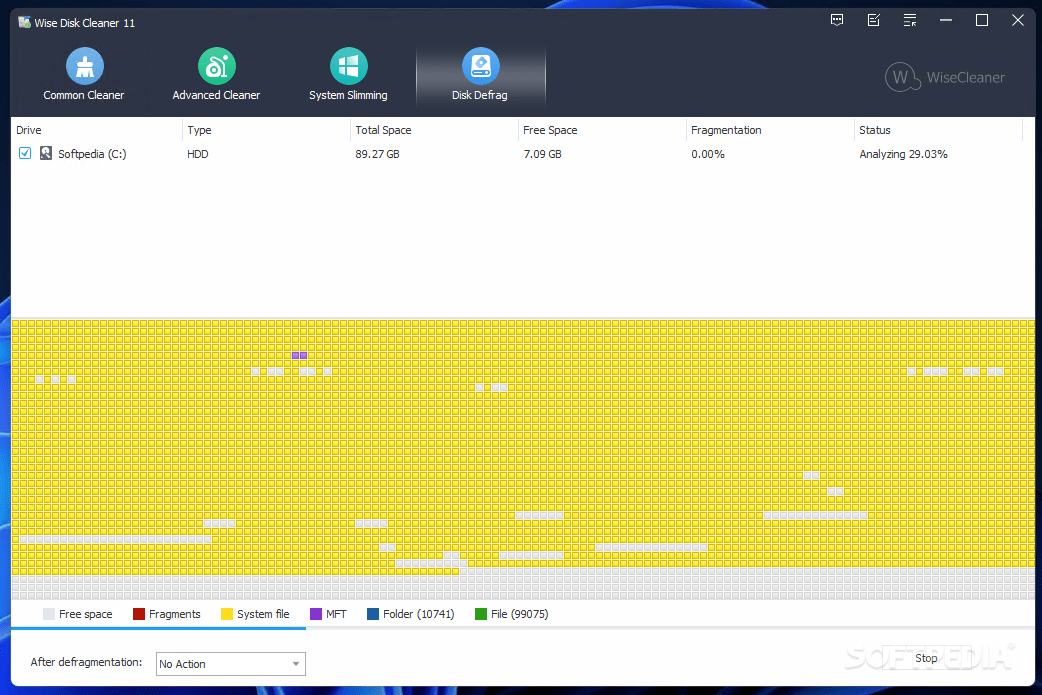Open the Advanced Cleaner icon
This screenshot has height=695, width=1042.
coord(217,66)
